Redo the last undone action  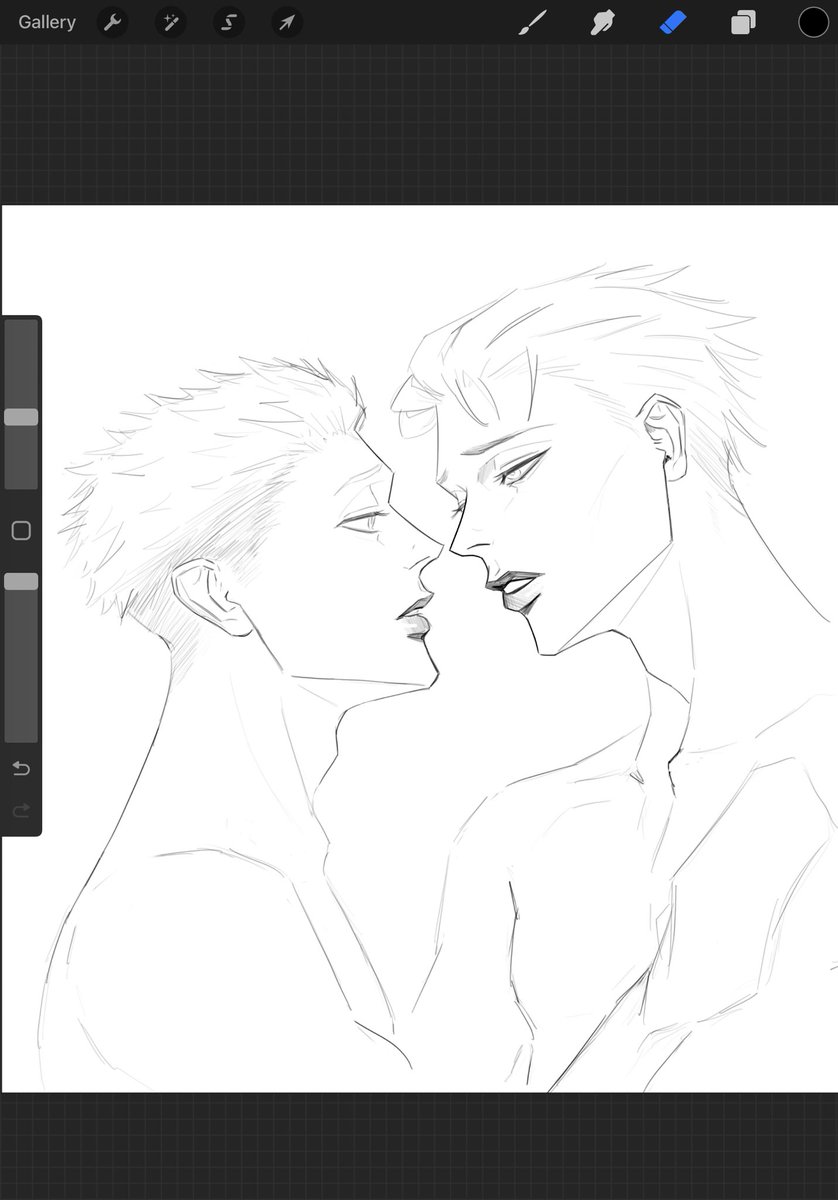(x=21, y=810)
